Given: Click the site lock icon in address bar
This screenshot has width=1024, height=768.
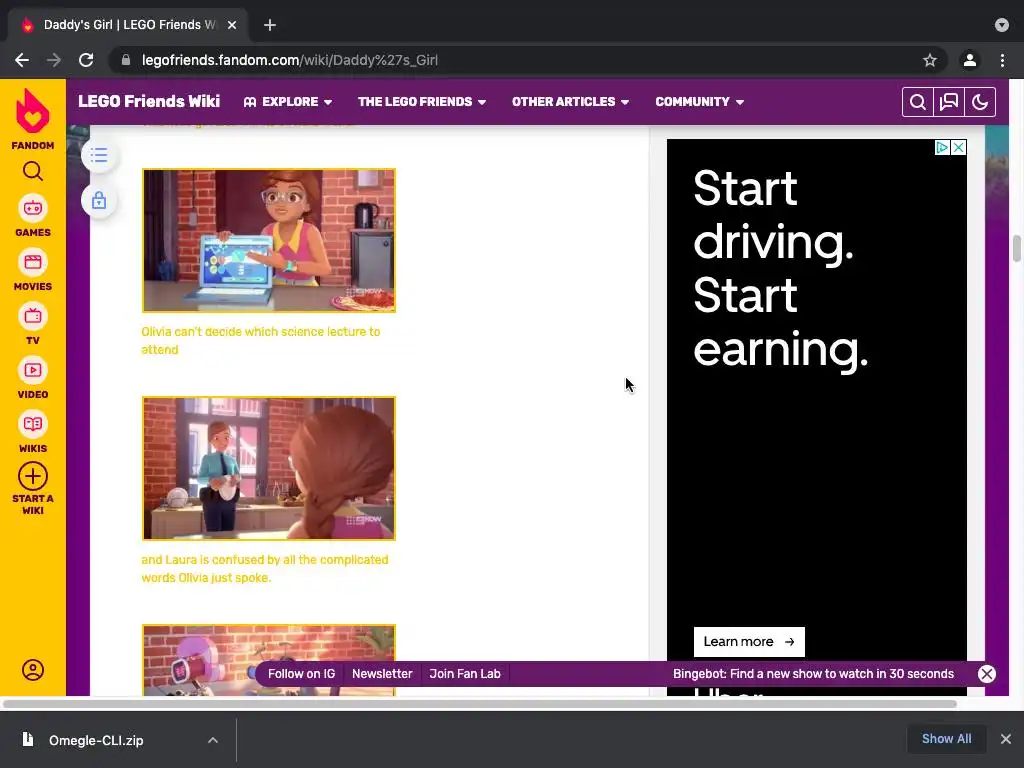Looking at the screenshot, I should 126,60.
